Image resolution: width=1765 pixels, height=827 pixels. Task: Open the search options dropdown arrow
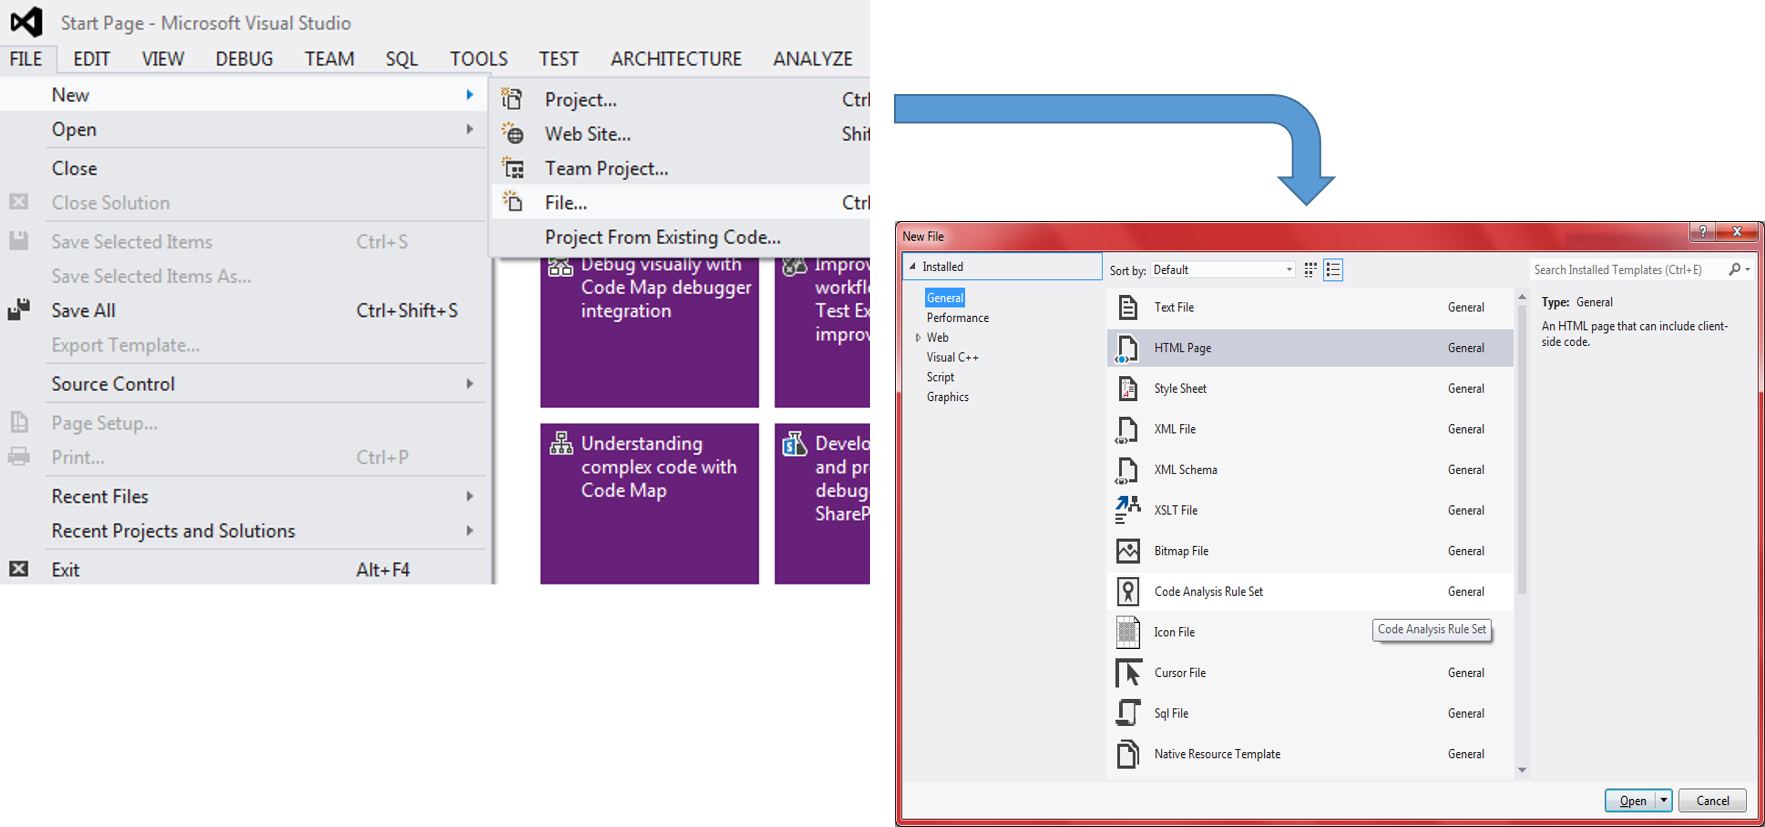coord(1747,270)
